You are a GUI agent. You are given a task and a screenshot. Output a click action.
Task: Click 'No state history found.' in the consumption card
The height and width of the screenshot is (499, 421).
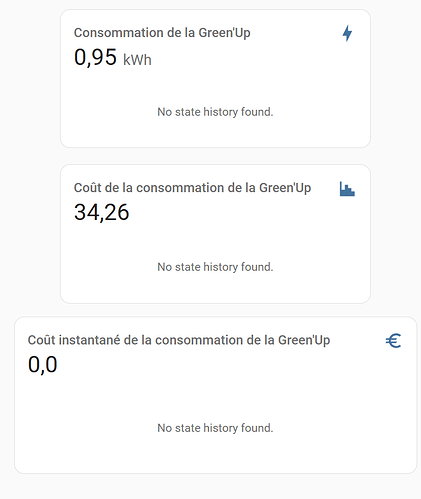[x=215, y=112]
